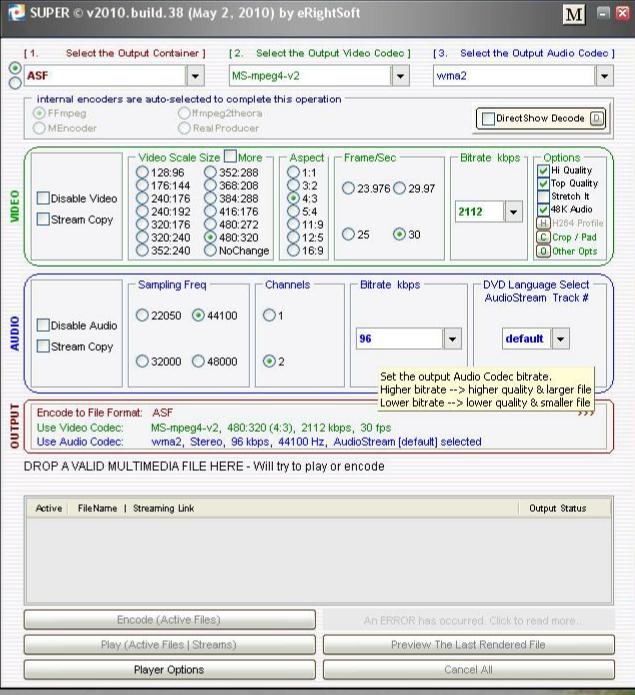The height and width of the screenshot is (695, 635).
Task: Click the Encode (Active Files) button
Action: (x=170, y=620)
